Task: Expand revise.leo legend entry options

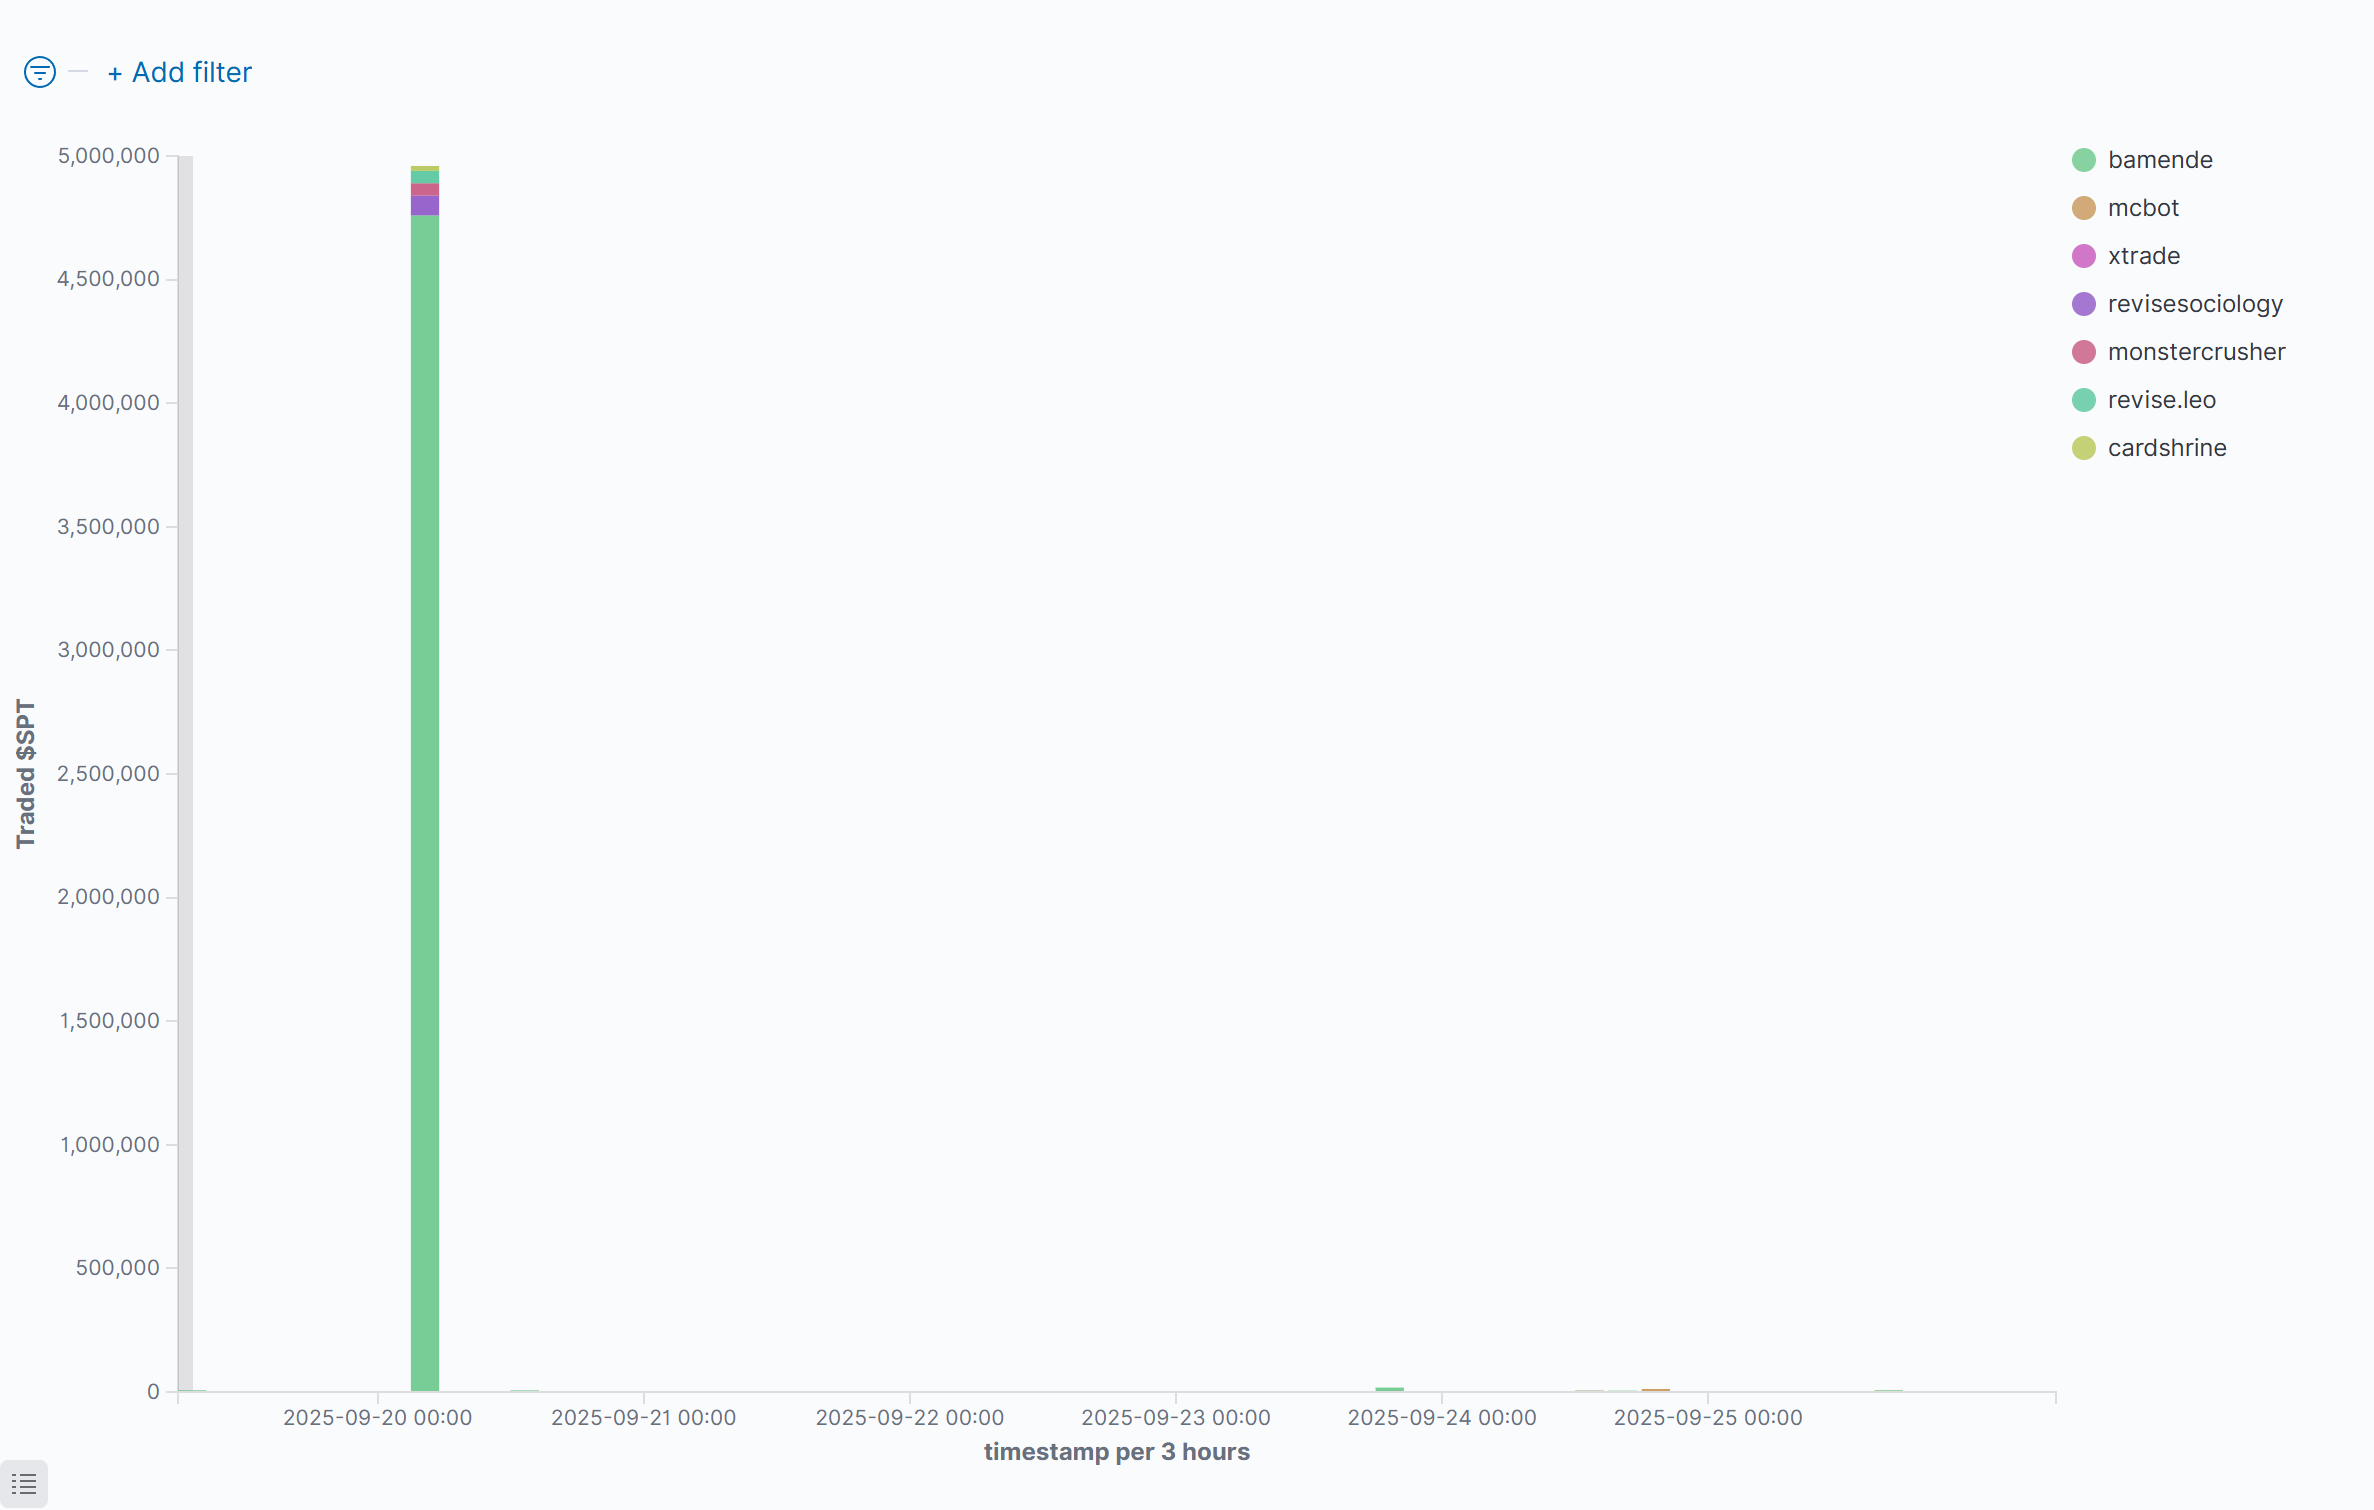Action: pos(2161,400)
